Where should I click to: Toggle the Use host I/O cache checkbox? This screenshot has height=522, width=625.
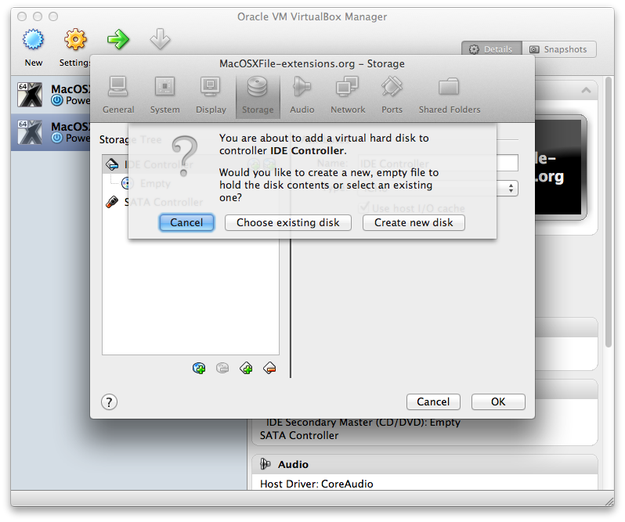click(363, 208)
